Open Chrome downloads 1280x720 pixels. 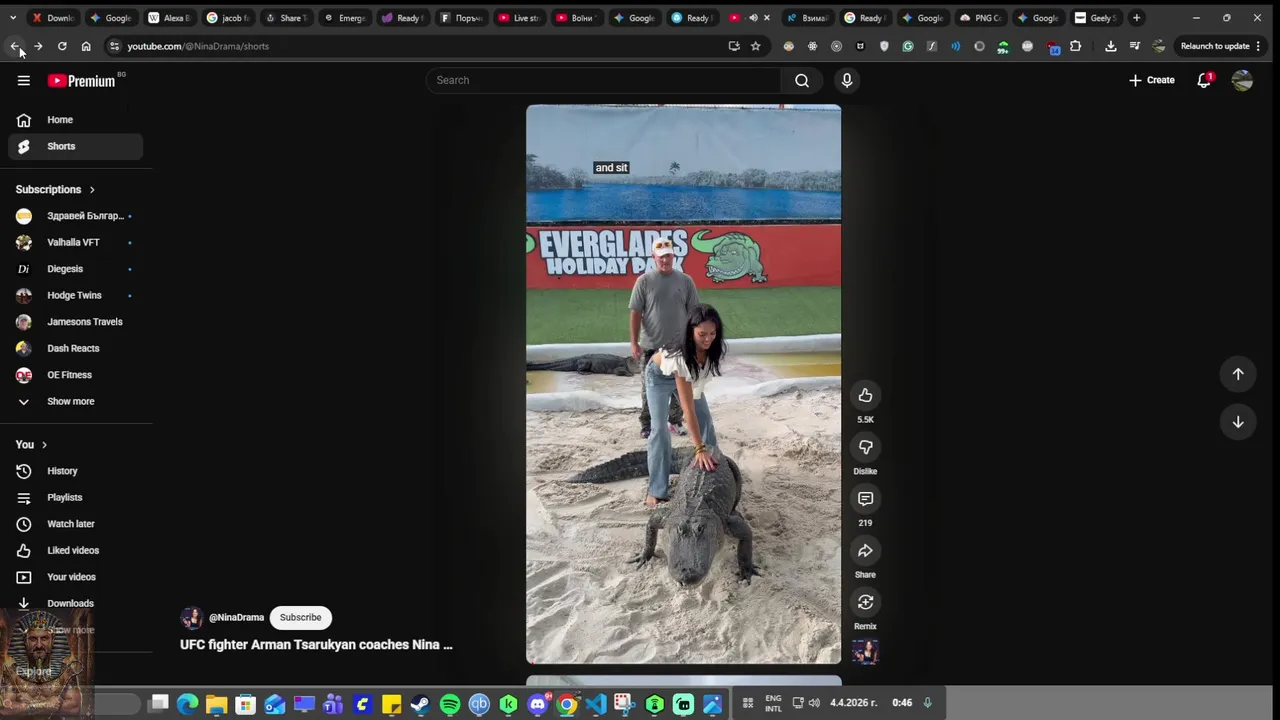(1110, 46)
